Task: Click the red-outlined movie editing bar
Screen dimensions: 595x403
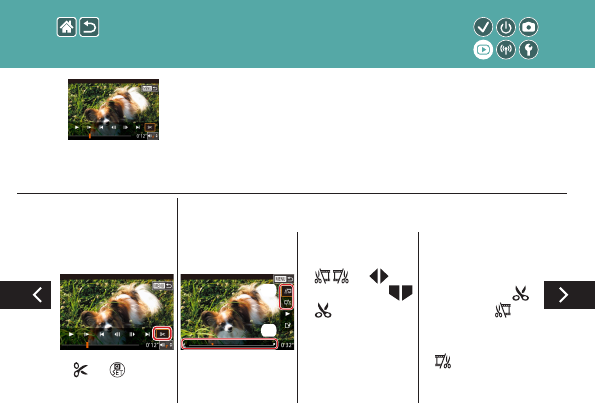Action: [x=230, y=344]
